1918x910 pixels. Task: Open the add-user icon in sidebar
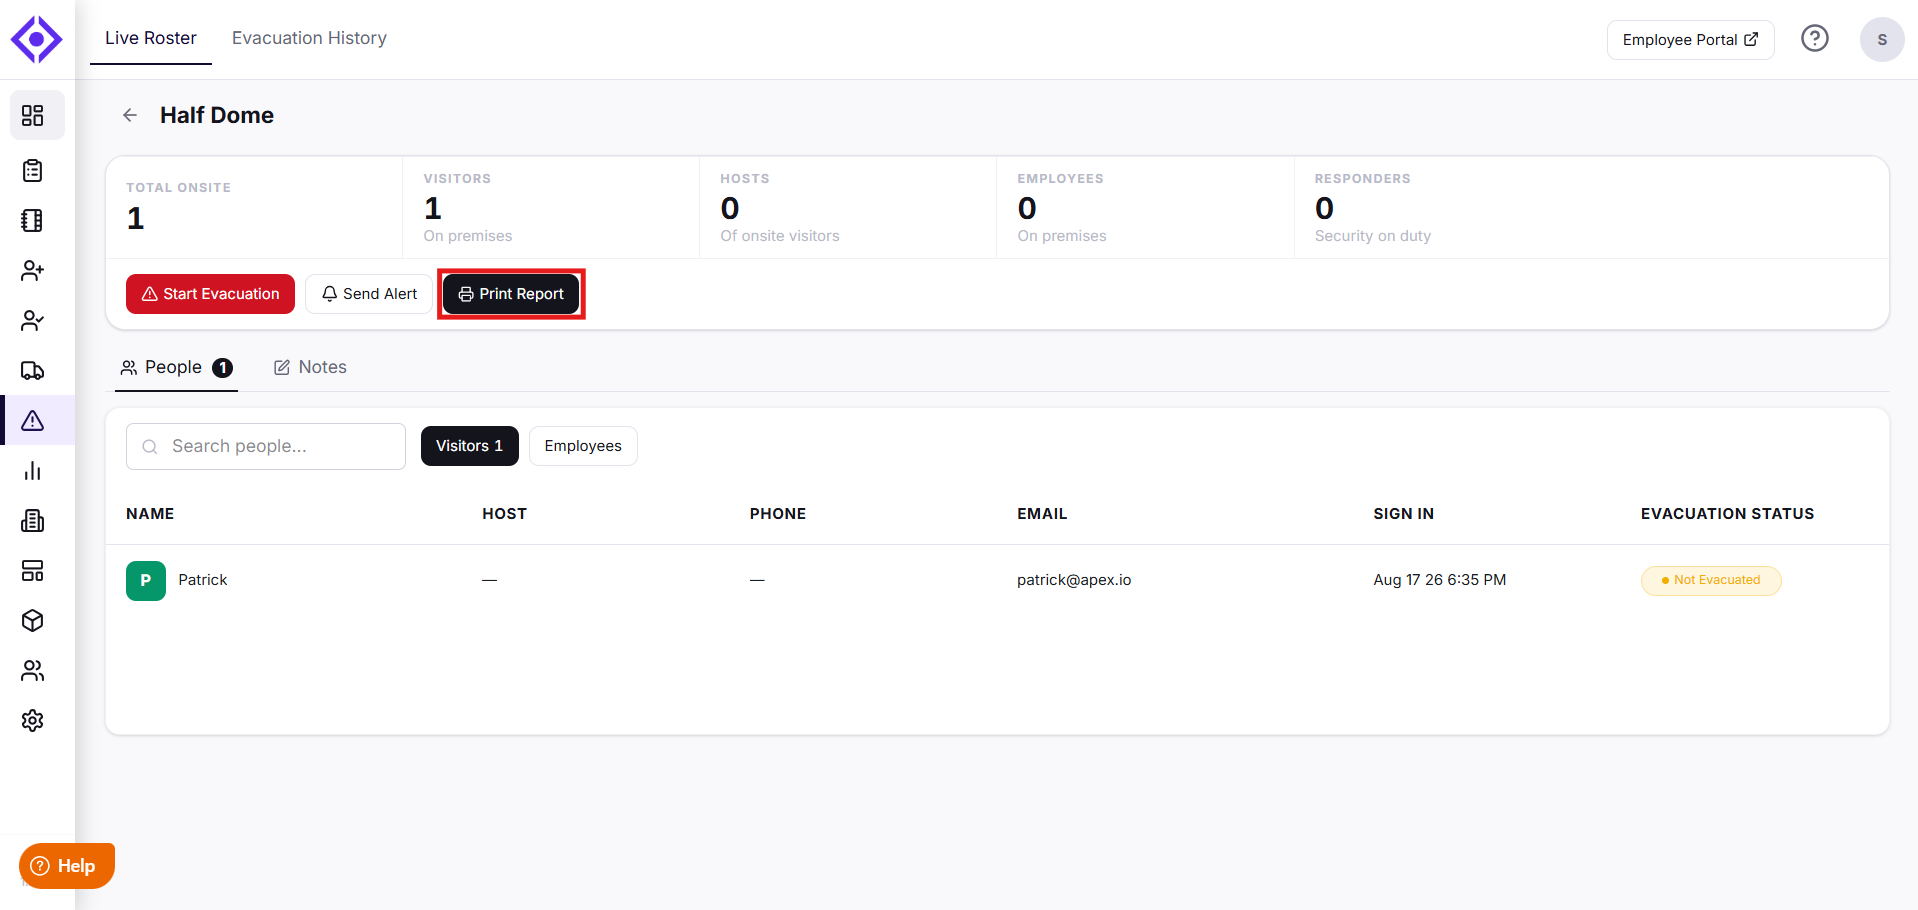[x=33, y=271]
